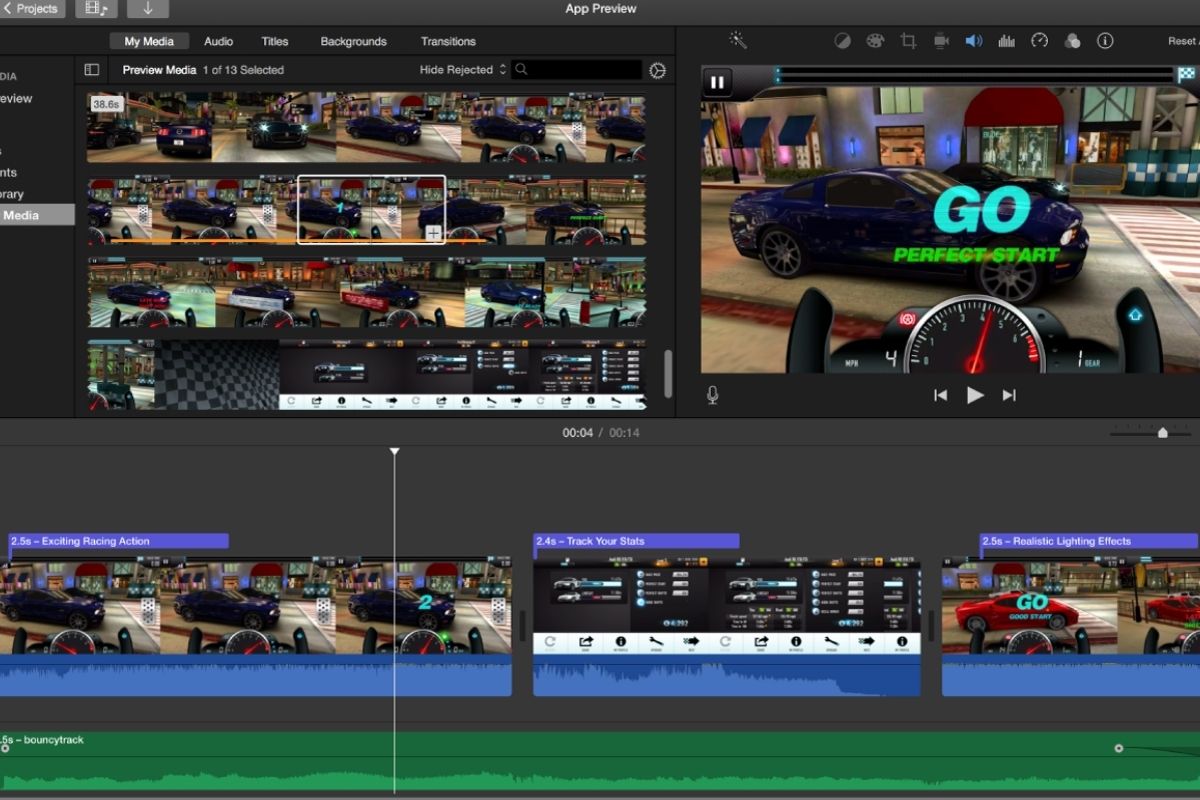Viewport: 1200px width, 800px height.
Task: Click the timeline zoom slider handle
Action: click(x=1162, y=433)
